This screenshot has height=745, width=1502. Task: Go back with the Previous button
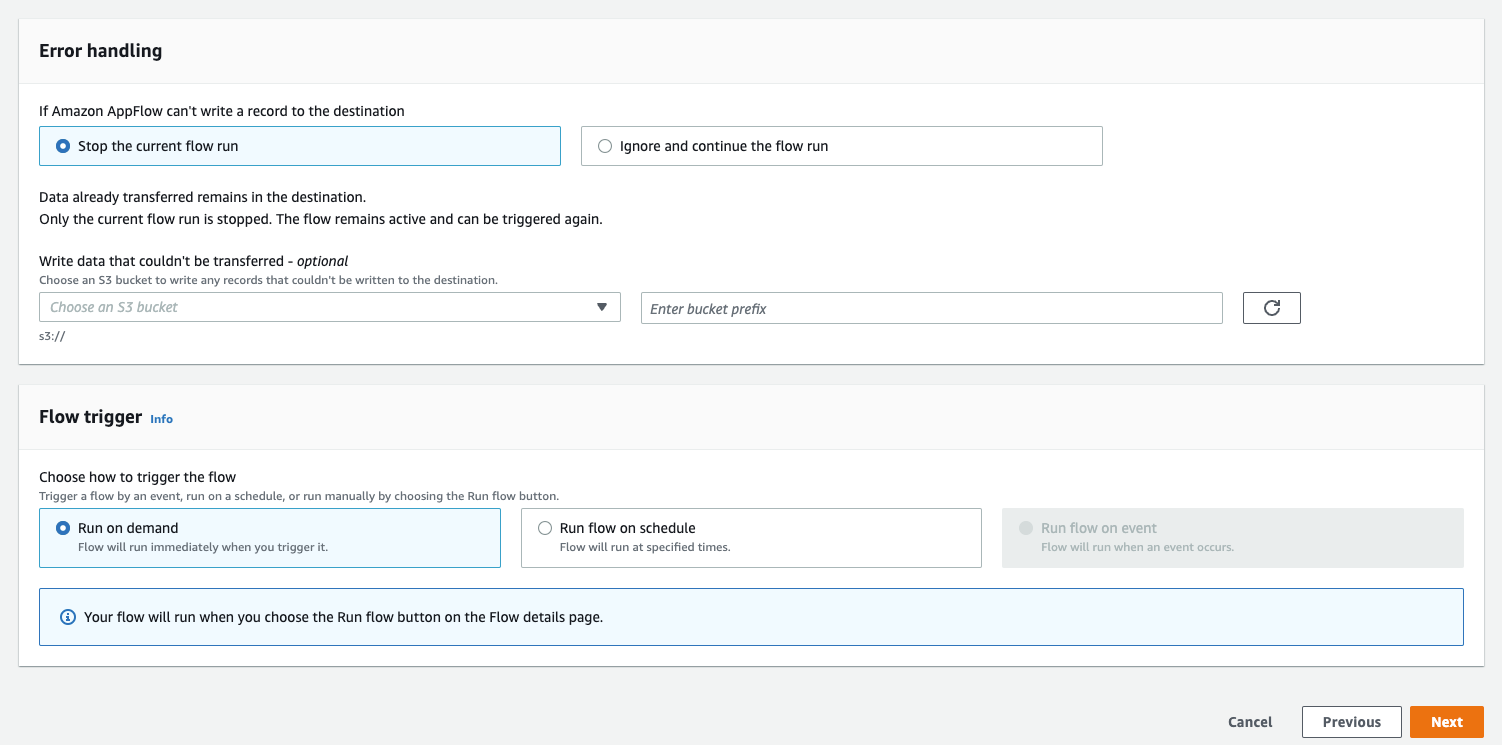pyautogui.click(x=1351, y=722)
